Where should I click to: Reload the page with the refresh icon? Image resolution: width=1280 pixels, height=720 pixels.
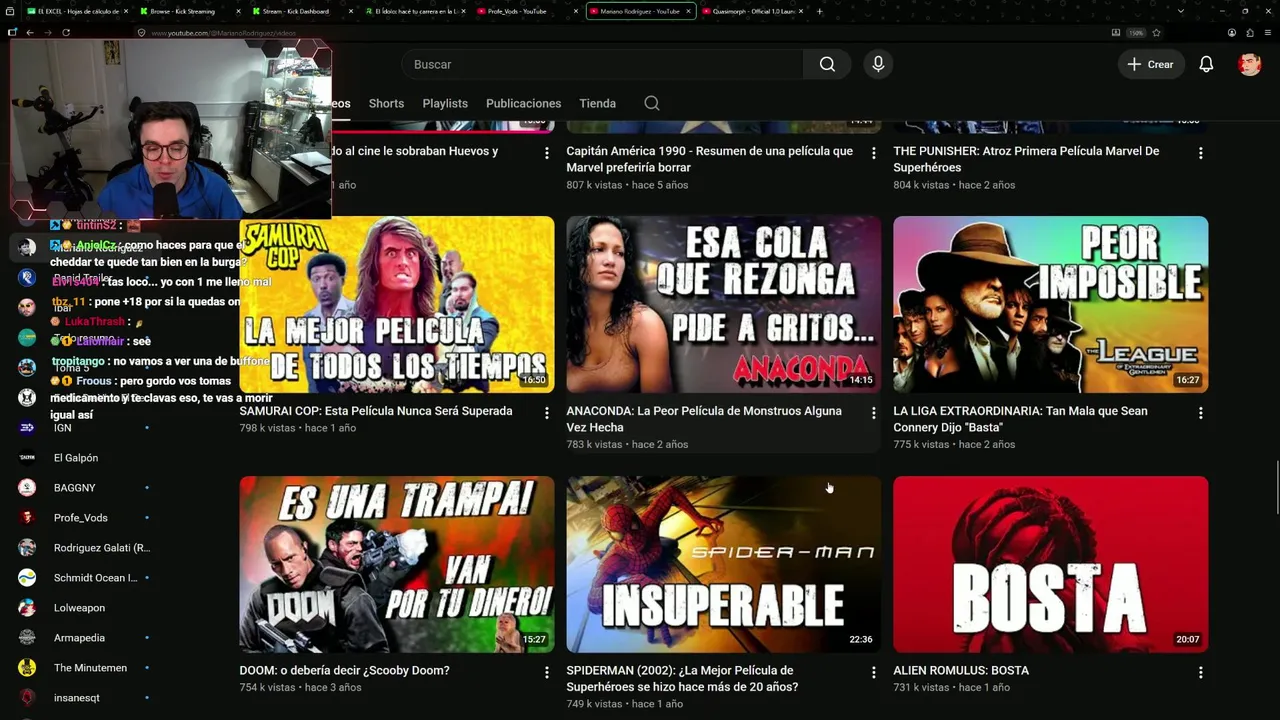pyautogui.click(x=66, y=32)
